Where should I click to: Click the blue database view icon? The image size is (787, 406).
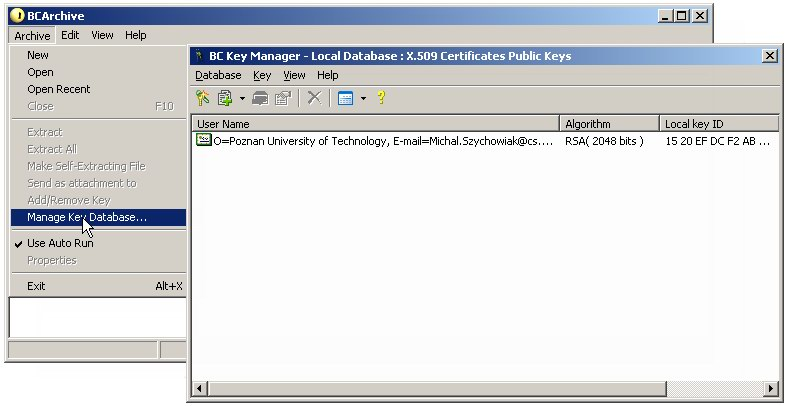(x=345, y=98)
